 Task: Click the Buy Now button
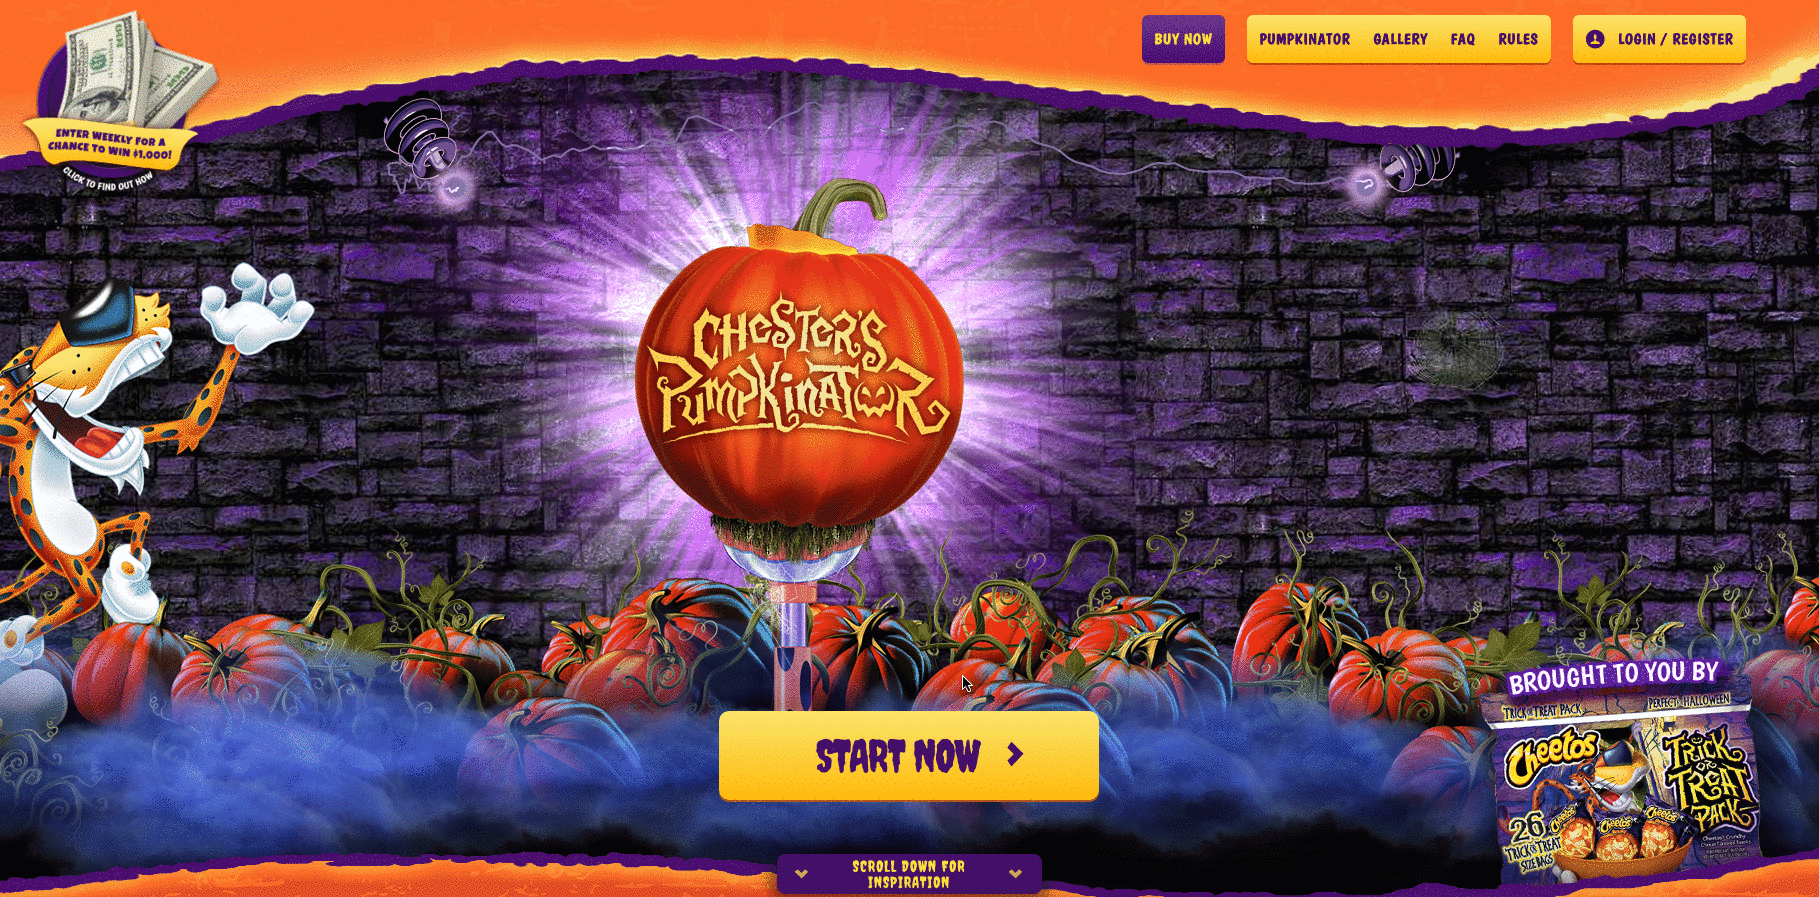(x=1183, y=39)
